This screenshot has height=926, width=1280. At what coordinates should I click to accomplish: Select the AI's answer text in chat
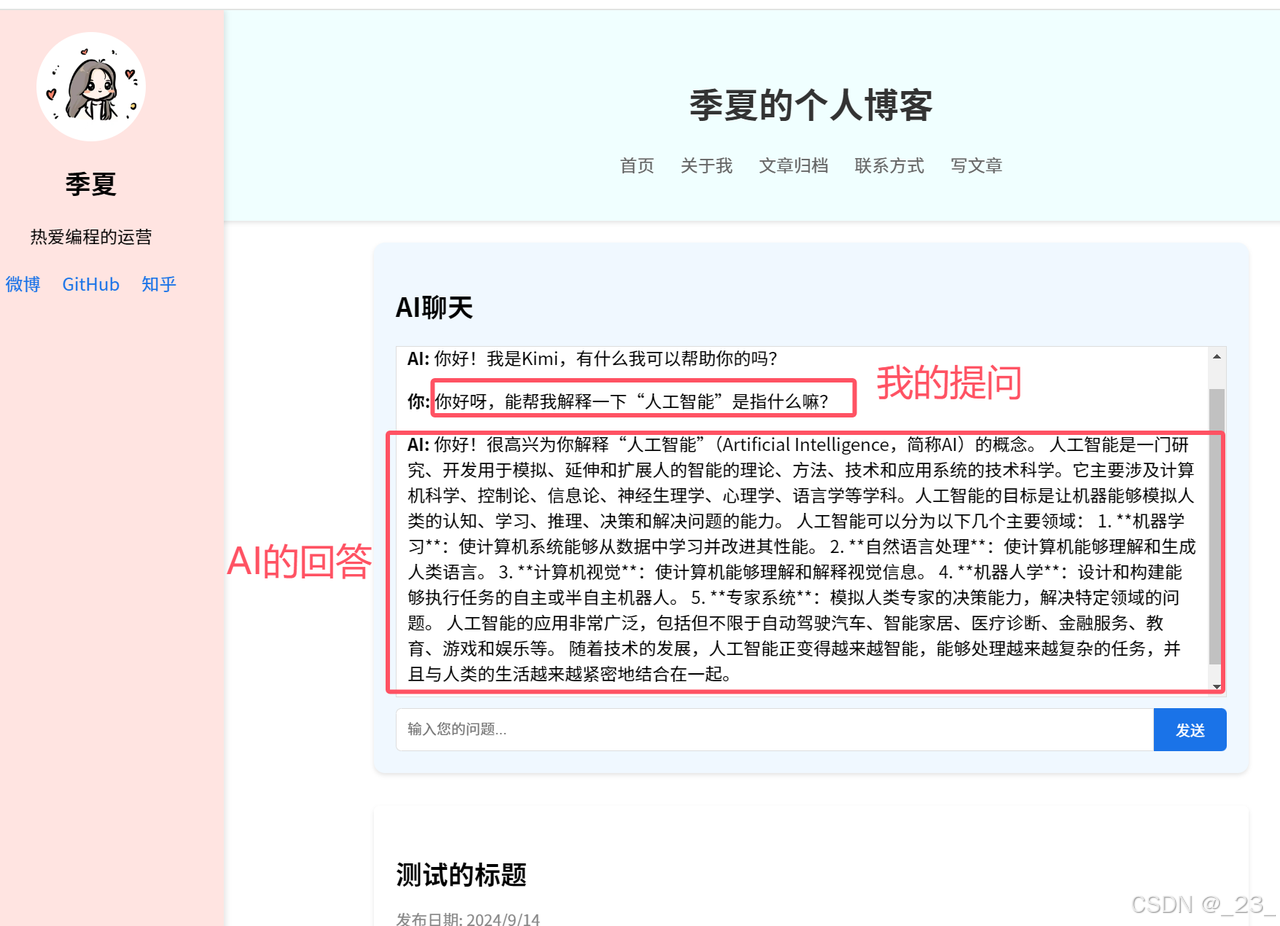click(x=800, y=560)
